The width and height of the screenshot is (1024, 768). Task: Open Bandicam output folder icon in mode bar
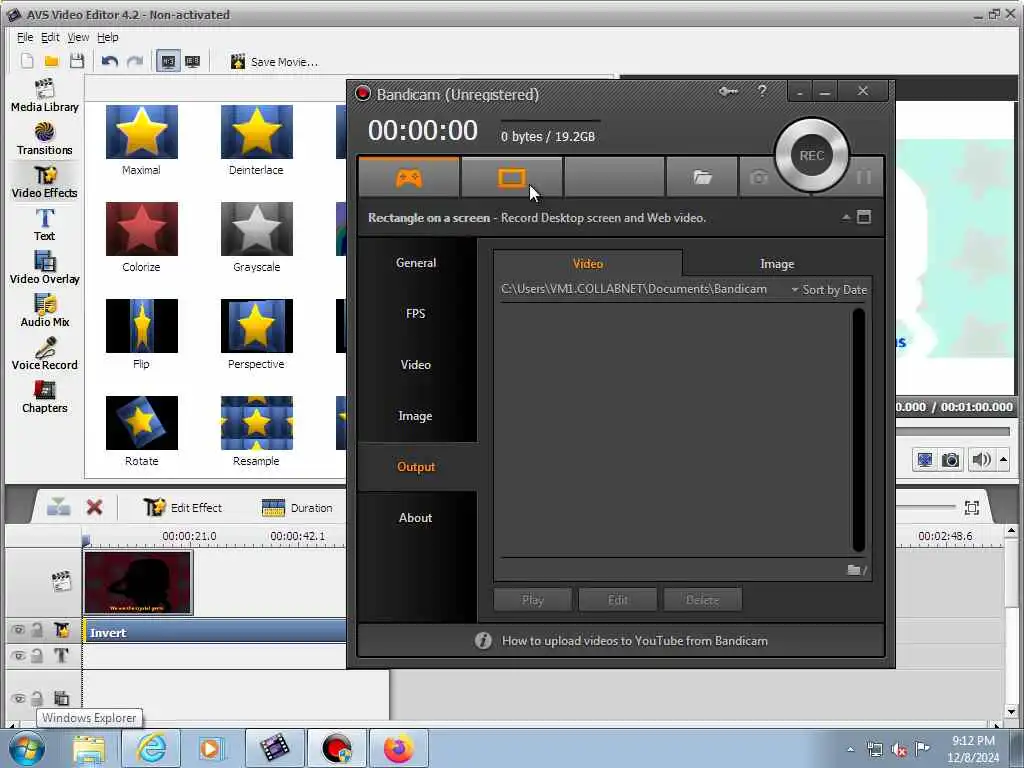click(x=702, y=177)
